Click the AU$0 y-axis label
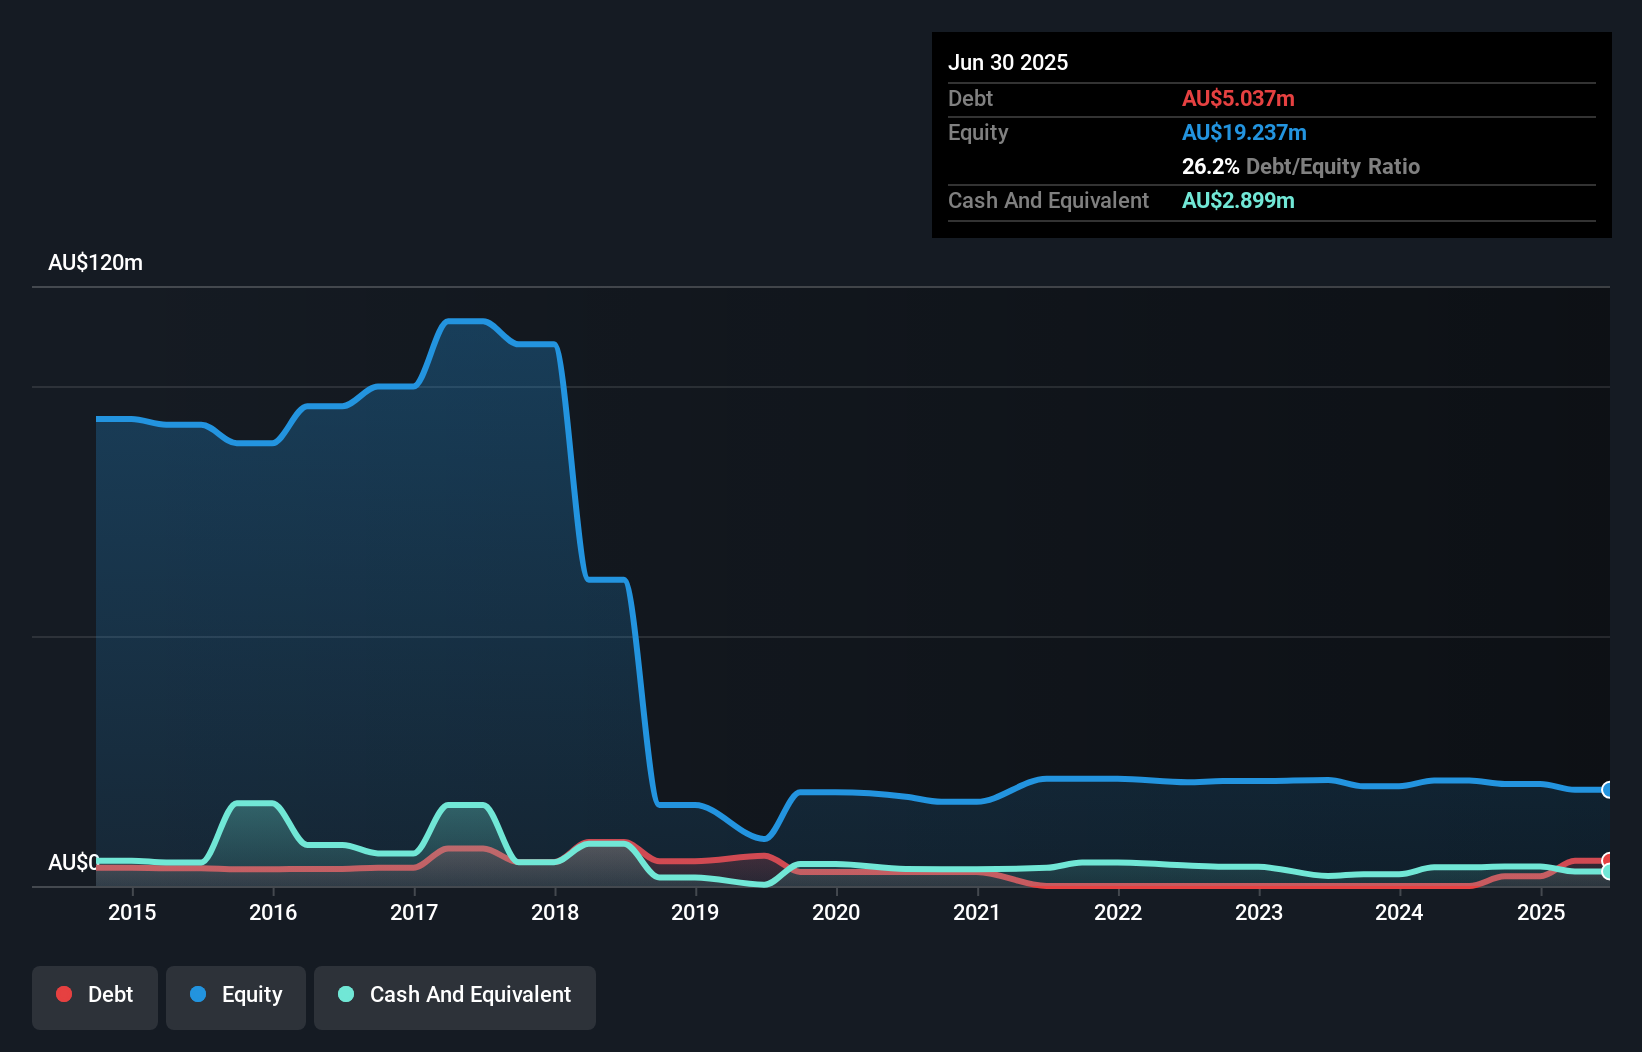The height and width of the screenshot is (1052, 1642). 73,862
